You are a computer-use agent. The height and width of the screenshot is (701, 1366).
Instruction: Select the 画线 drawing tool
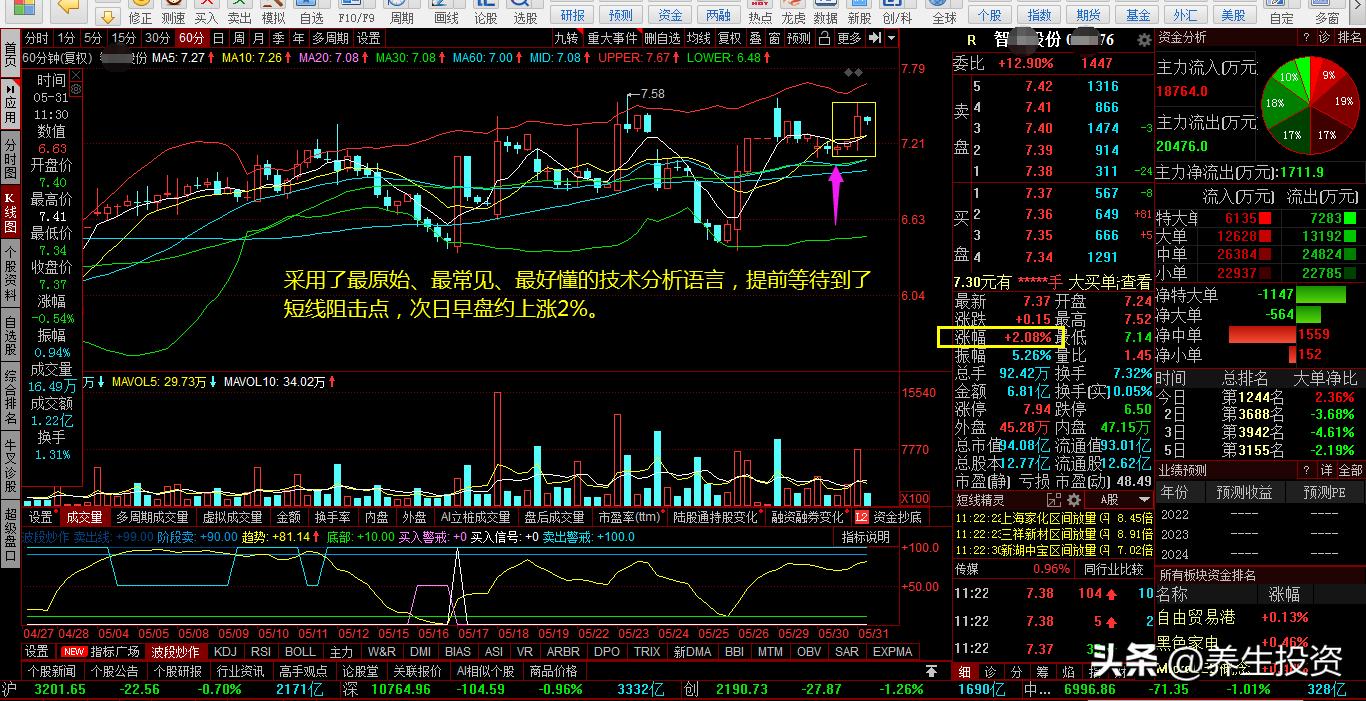click(x=446, y=12)
